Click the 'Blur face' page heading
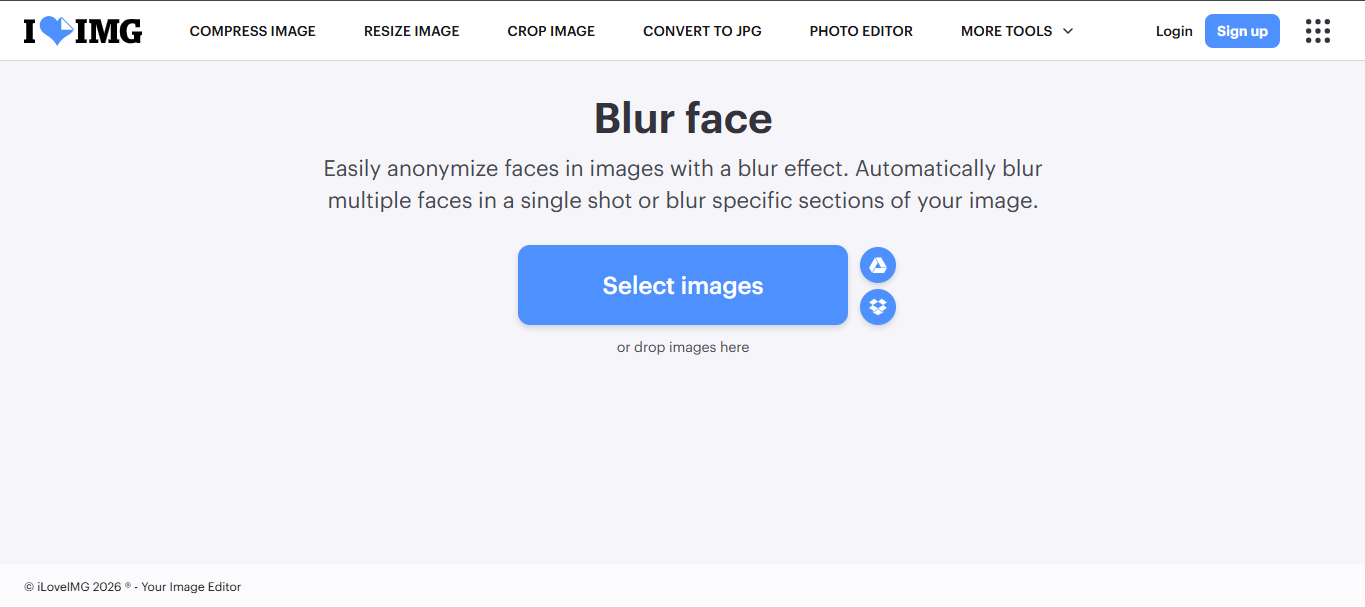This screenshot has height=607, width=1365. (683, 118)
